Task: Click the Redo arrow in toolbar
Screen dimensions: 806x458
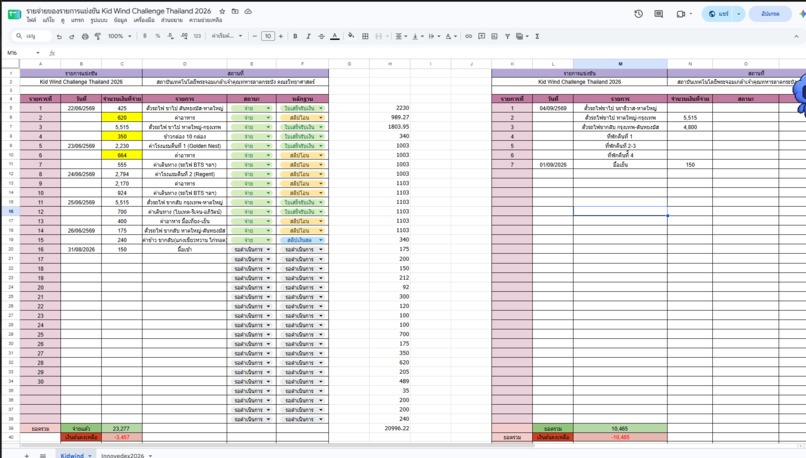Action: [71, 36]
